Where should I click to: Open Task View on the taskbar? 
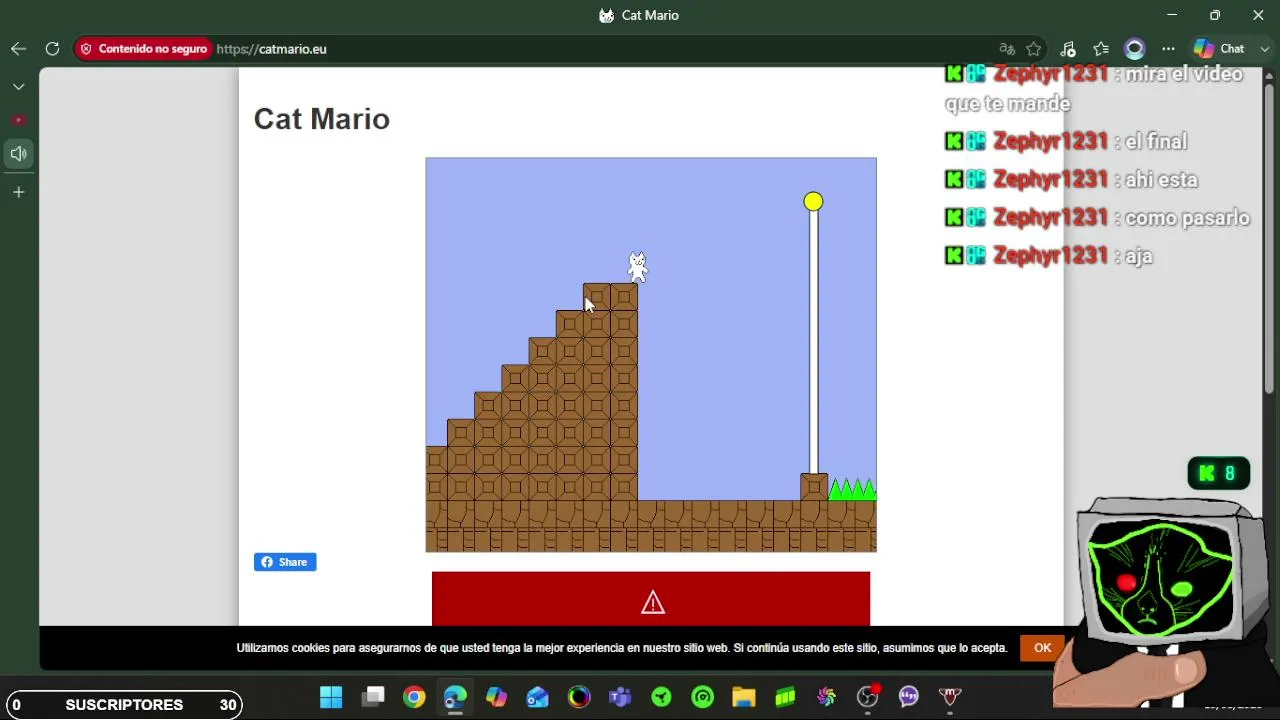click(373, 697)
